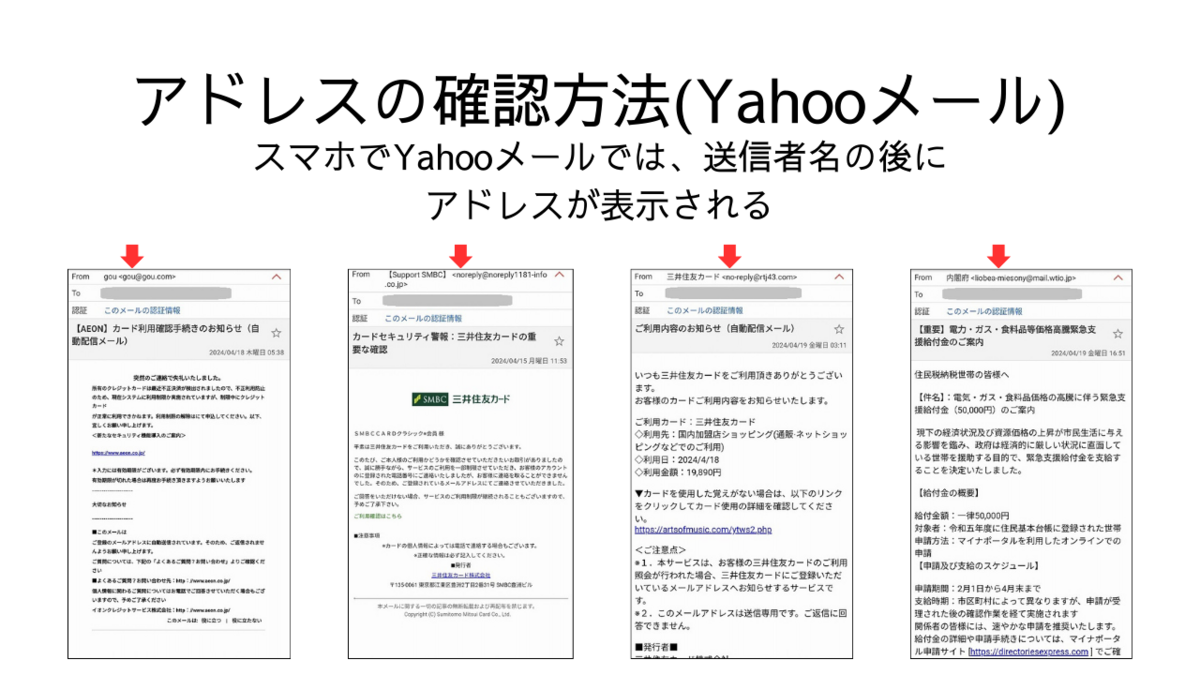Click Copyright Sumitomo Mitsui Card footer text
Screen dimensions: 1200x675
(457, 614)
